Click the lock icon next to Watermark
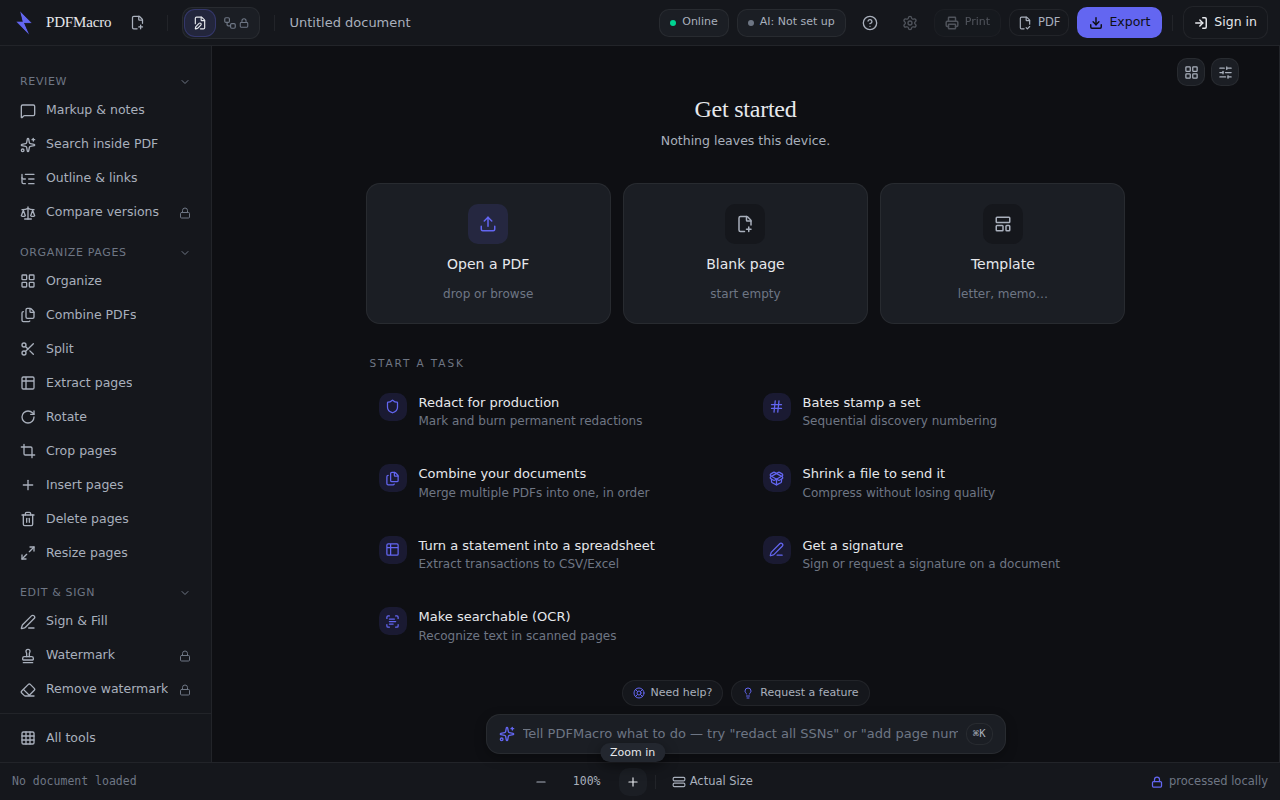Screen dimensions: 1280x800 pyautogui.click(x=185, y=656)
